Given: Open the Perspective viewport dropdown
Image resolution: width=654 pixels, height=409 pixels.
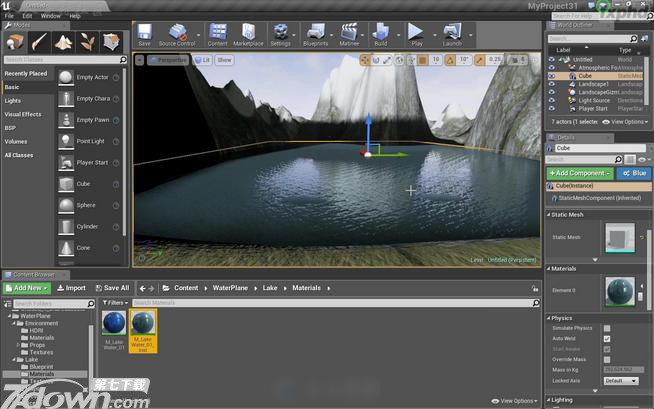Looking at the screenshot, I should [168, 60].
